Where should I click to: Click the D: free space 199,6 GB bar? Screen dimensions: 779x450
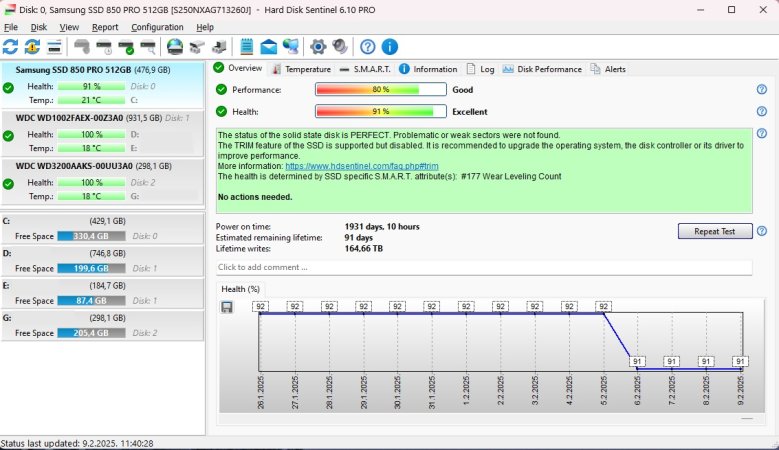coord(91,268)
